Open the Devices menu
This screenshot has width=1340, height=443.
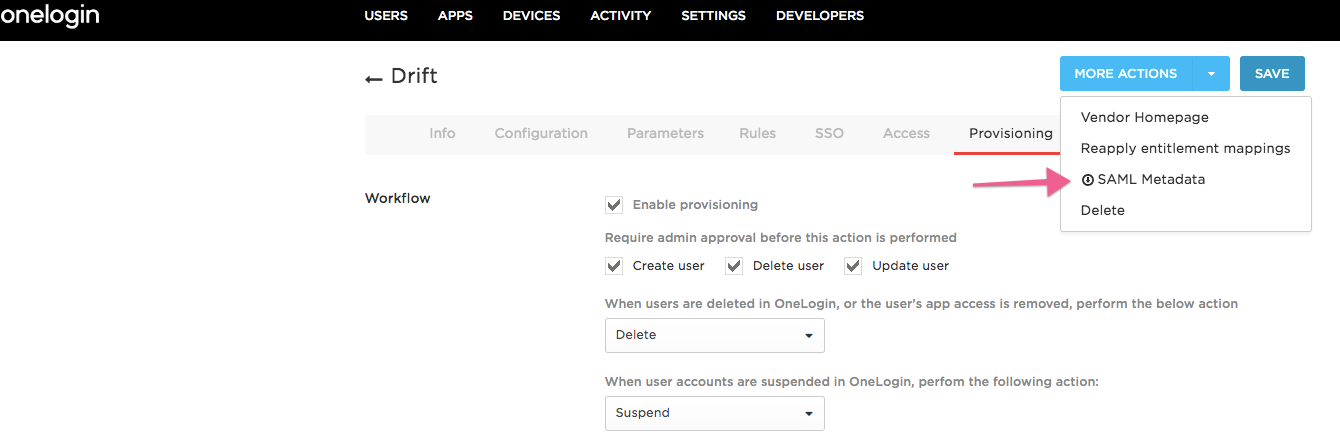click(531, 15)
